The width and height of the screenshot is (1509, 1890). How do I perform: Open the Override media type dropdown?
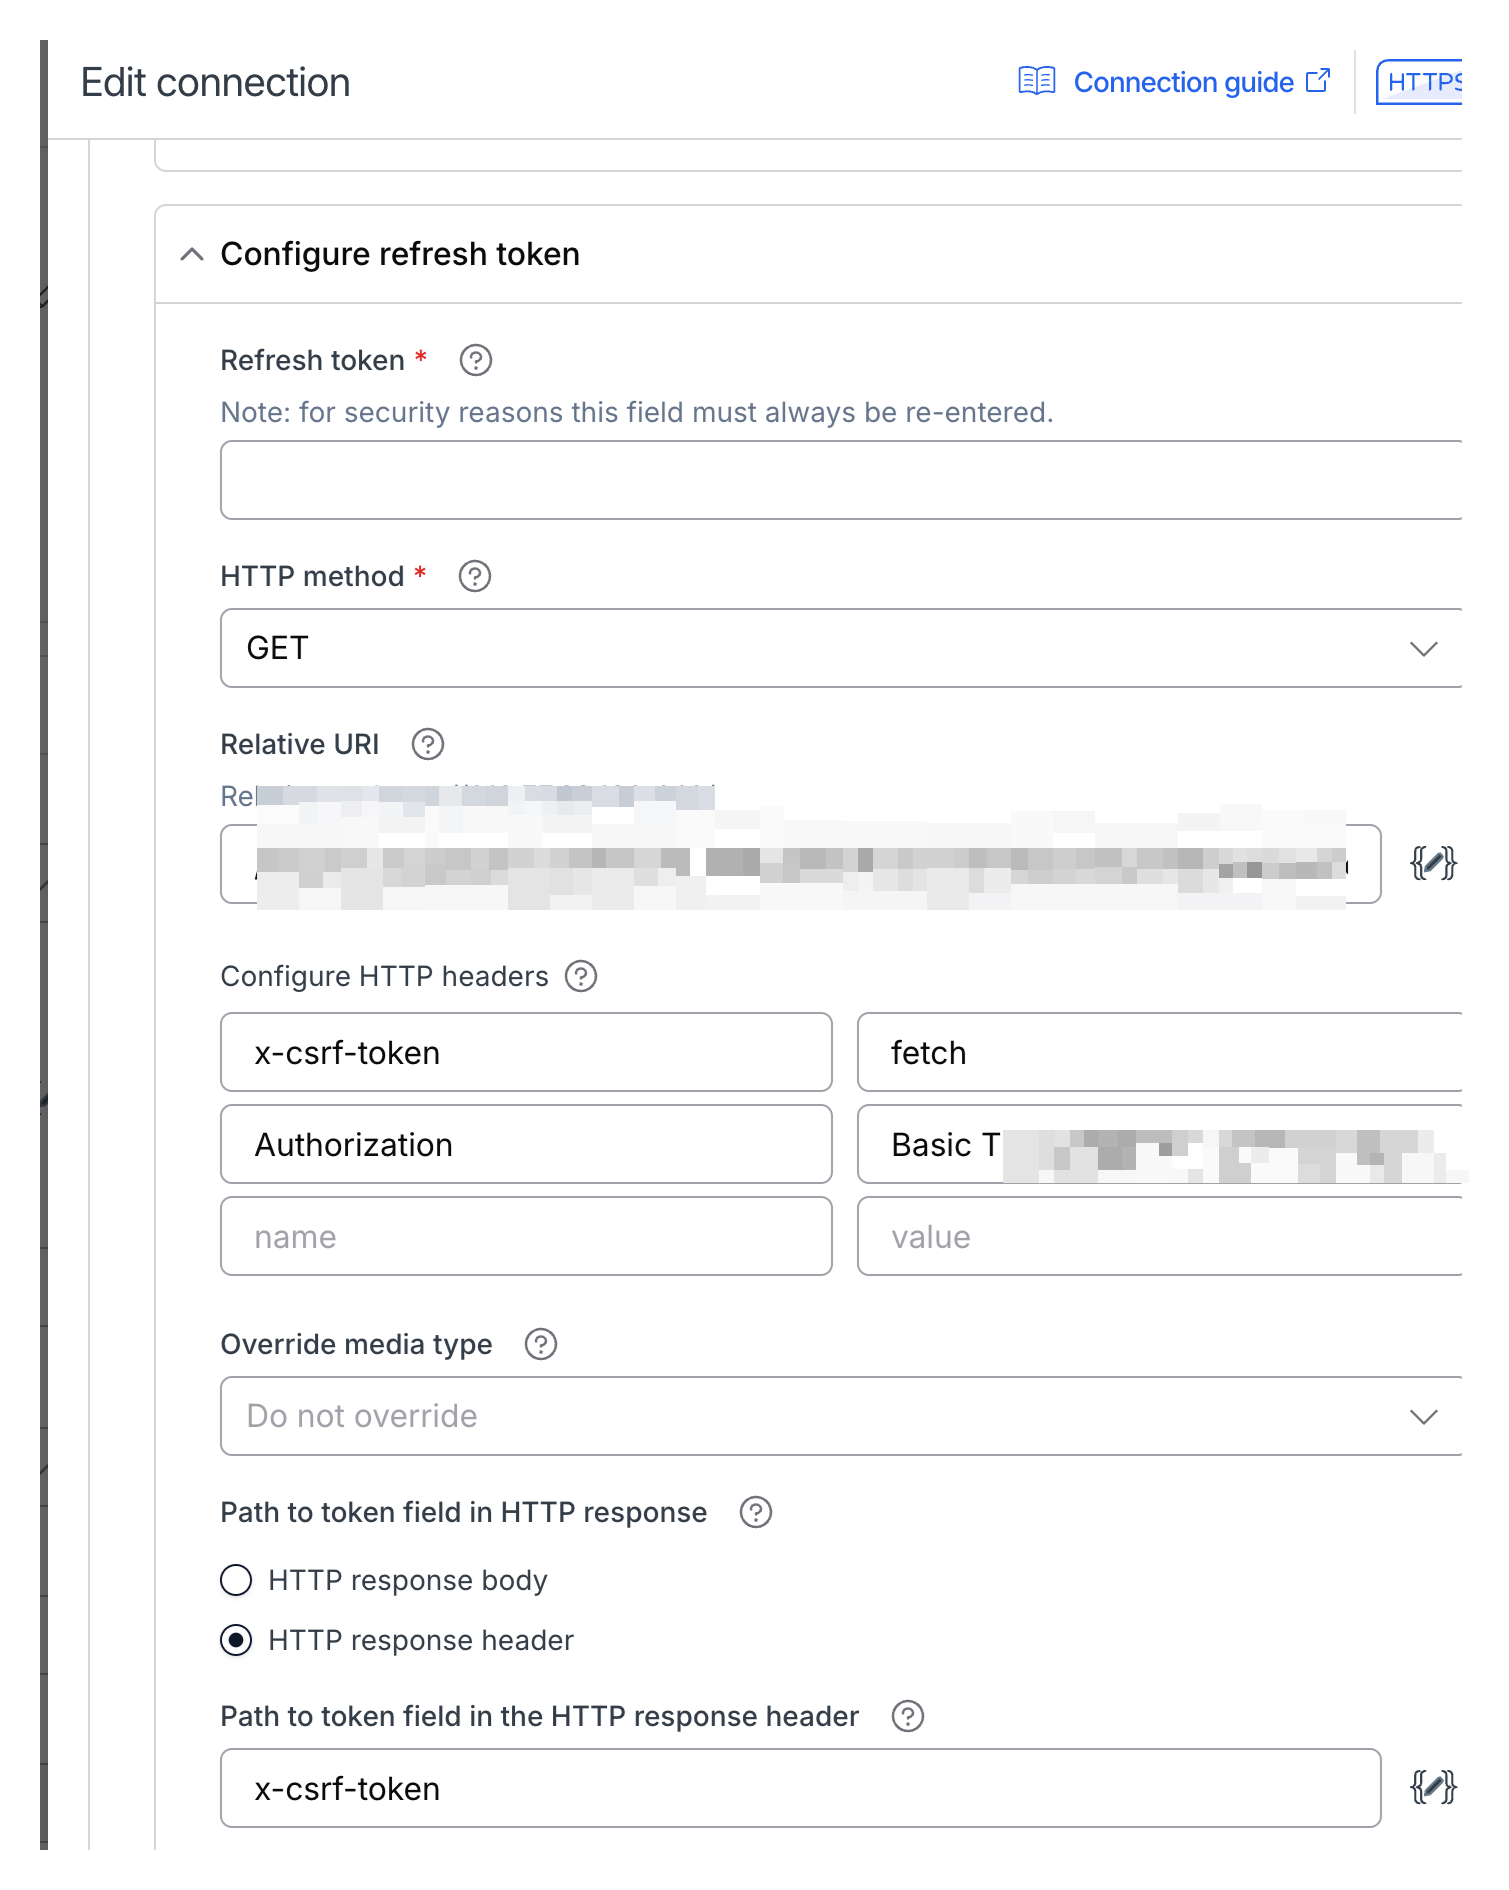pos(840,1416)
